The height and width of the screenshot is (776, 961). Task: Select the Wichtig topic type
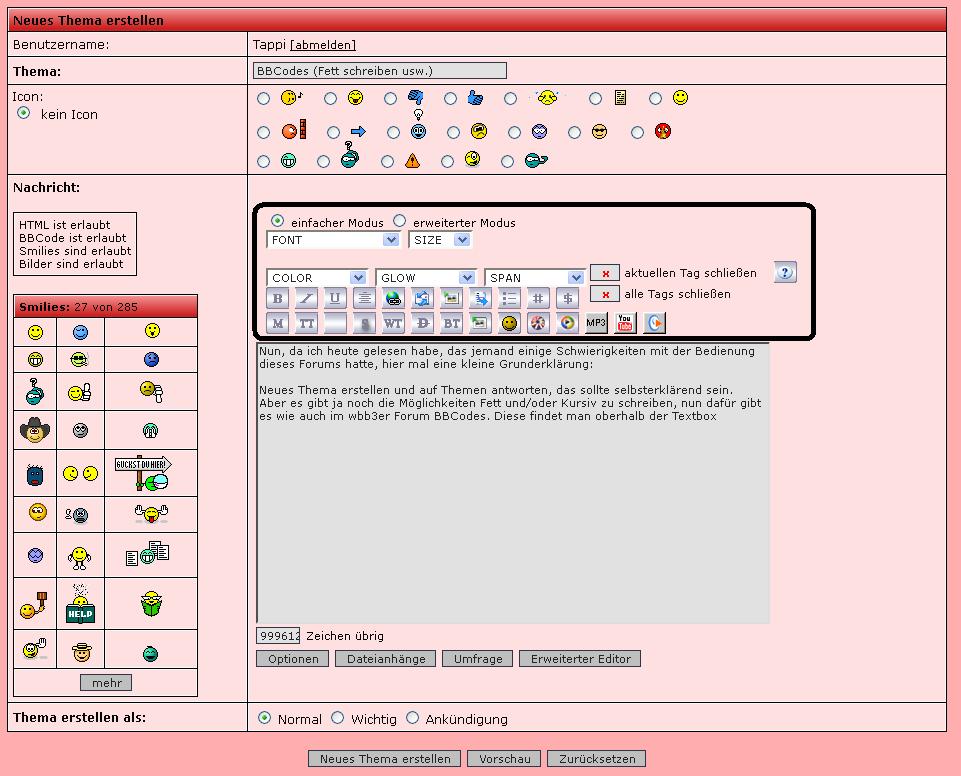coord(338,718)
